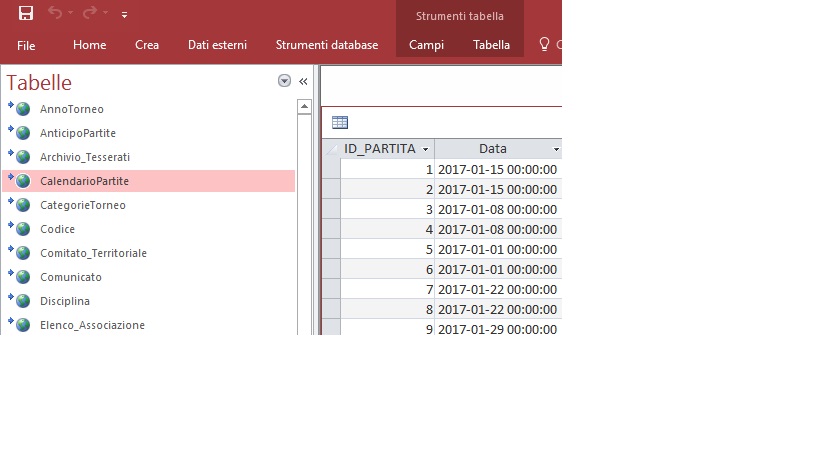Image resolution: width=819 pixels, height=460 pixels.
Task: Click the select-all corner of the datasheet
Action: (x=331, y=149)
